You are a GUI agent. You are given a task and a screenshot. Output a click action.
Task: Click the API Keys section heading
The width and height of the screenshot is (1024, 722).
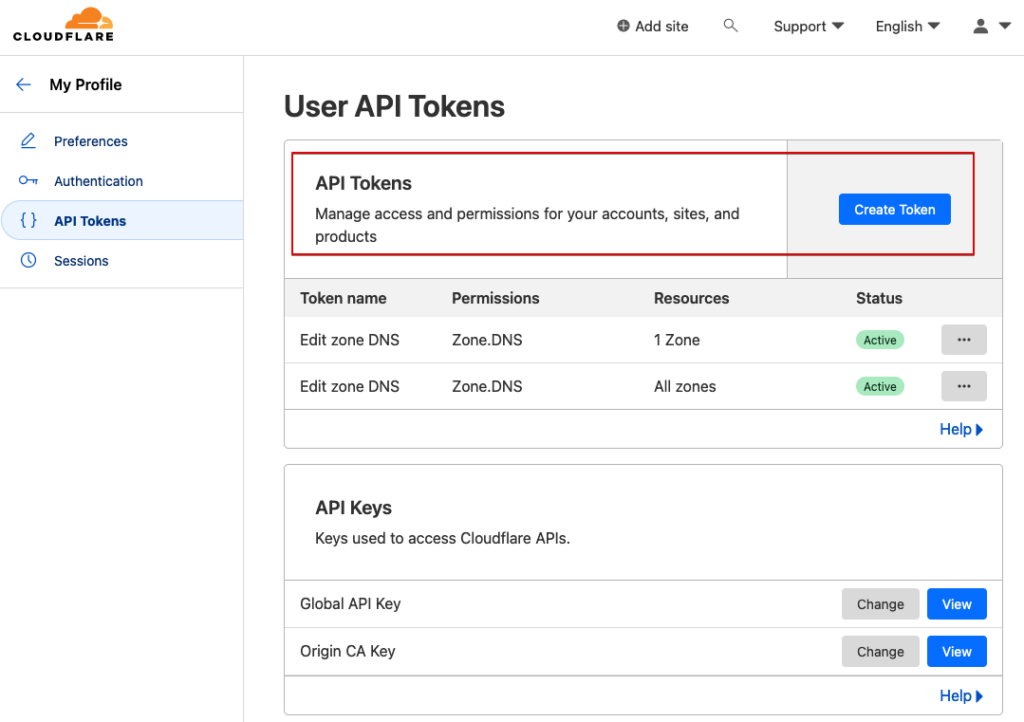353,508
